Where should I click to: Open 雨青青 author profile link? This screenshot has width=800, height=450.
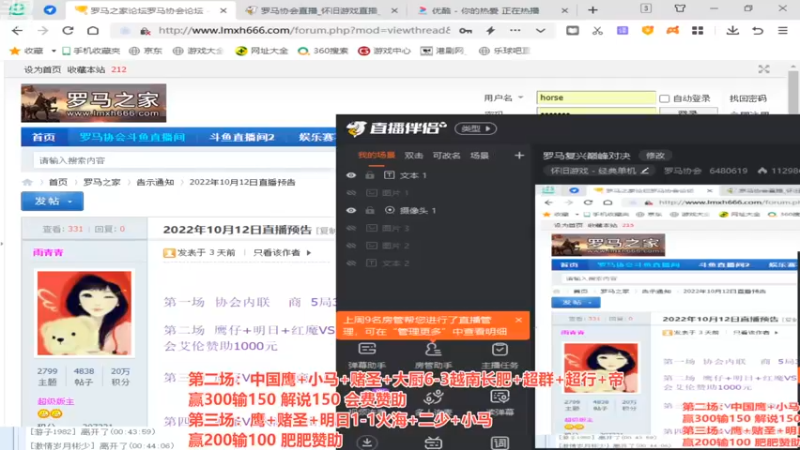pos(48,253)
